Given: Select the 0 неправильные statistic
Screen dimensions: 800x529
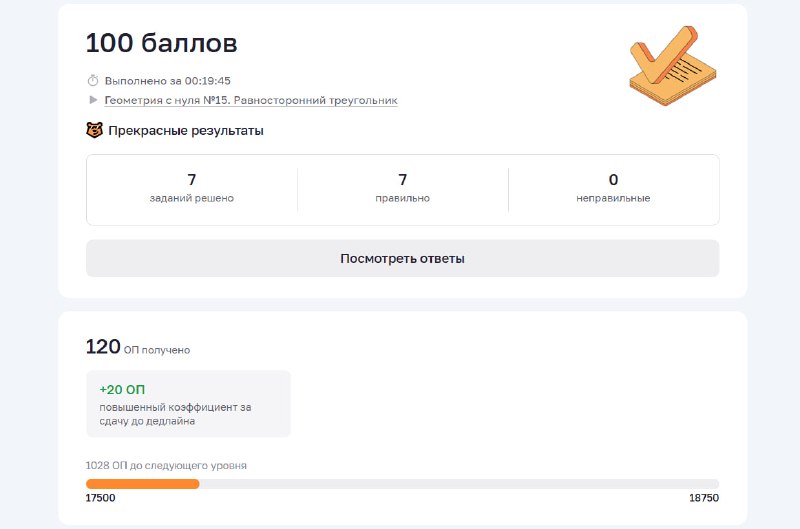Looking at the screenshot, I should click(x=613, y=188).
